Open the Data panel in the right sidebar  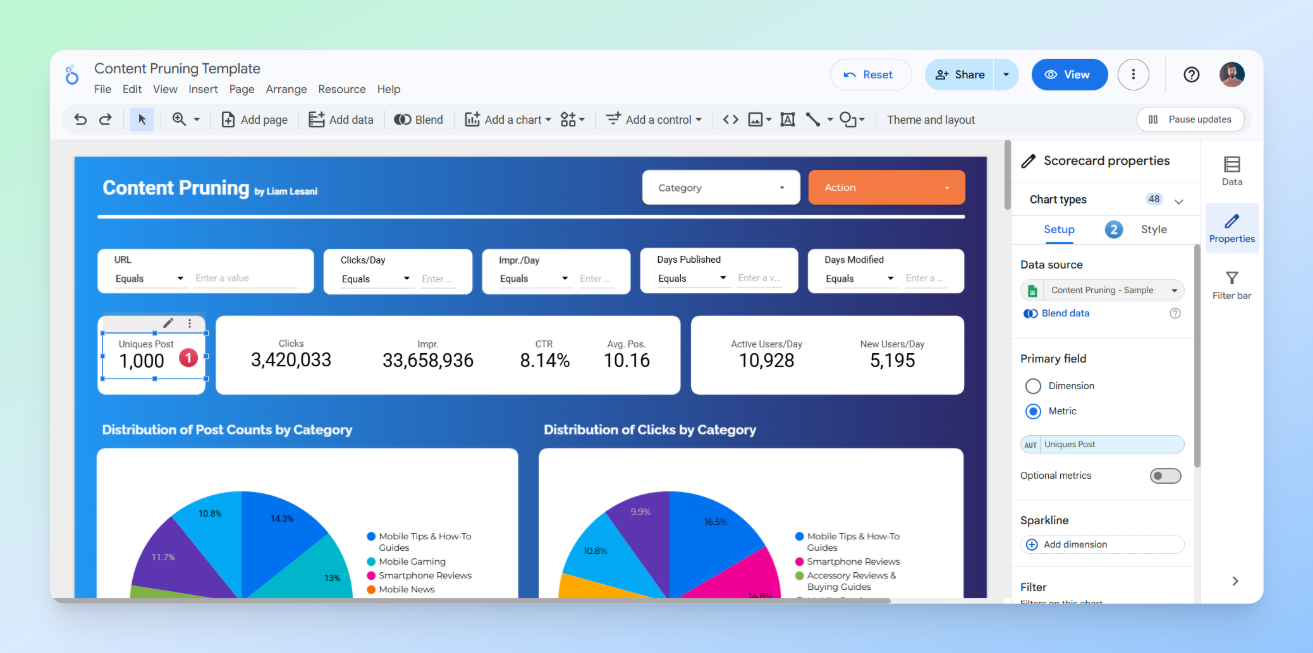(x=1231, y=170)
